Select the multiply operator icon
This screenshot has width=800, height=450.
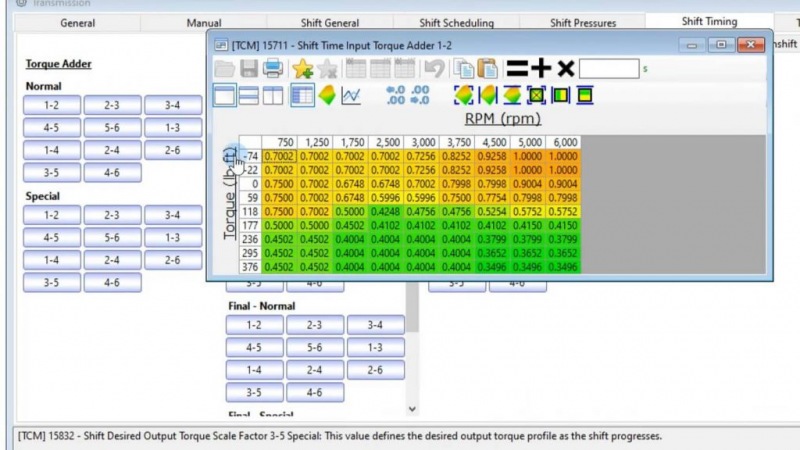[565, 69]
